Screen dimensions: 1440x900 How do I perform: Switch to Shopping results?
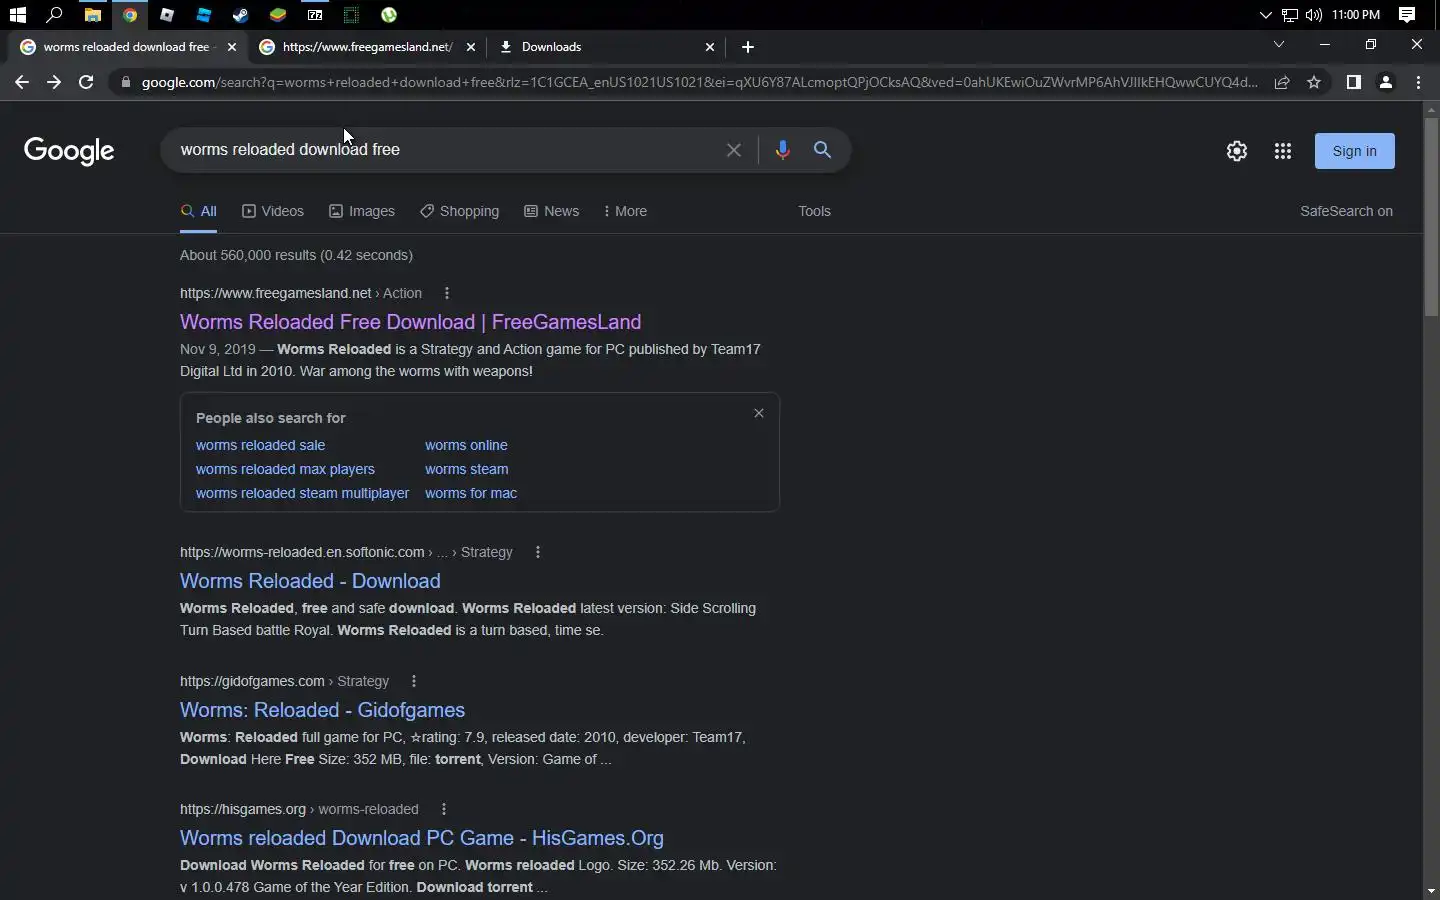(459, 211)
